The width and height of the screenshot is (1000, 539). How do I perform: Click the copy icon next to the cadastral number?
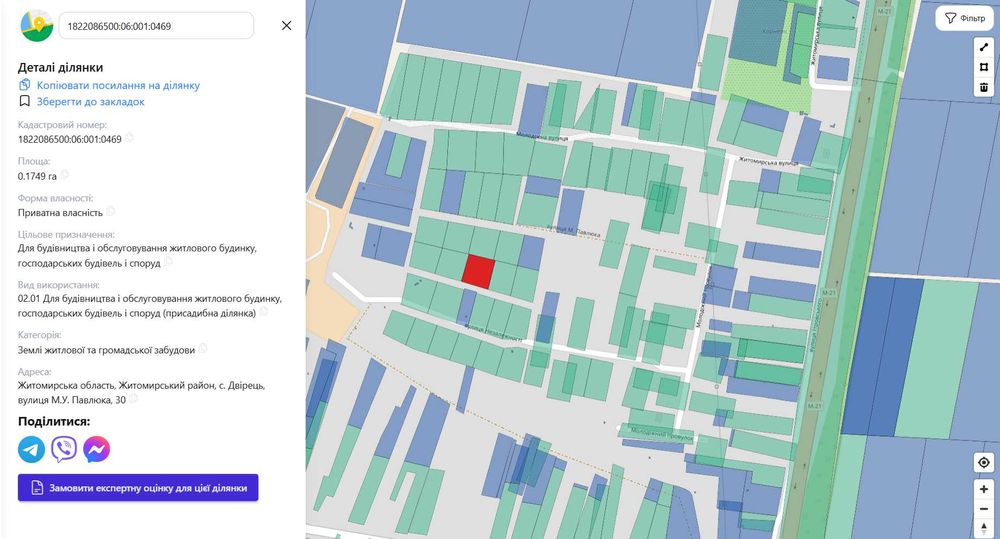[129, 138]
